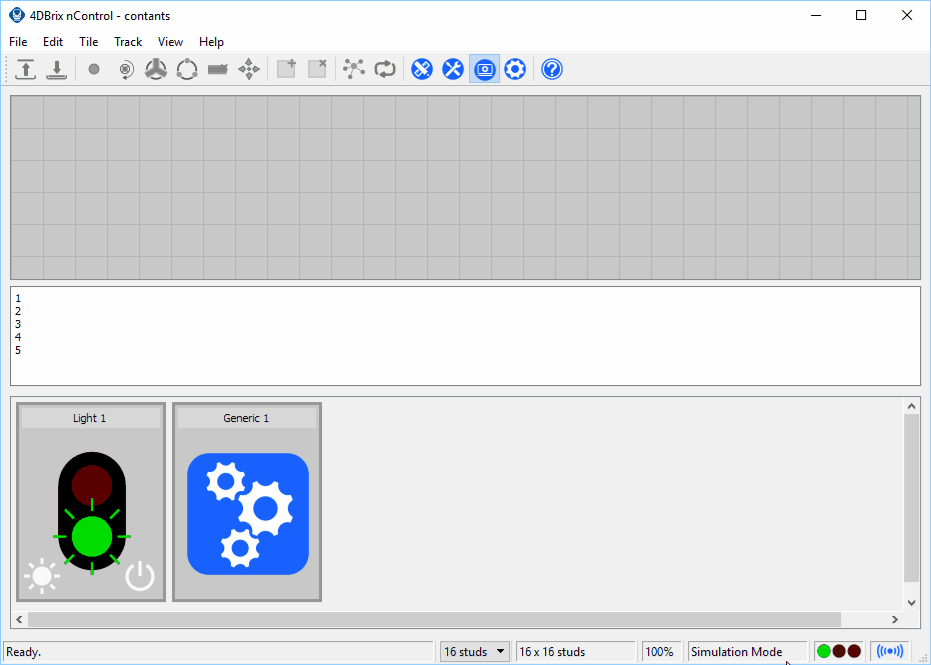Click the tile panel scroll up arrow

coord(911,407)
